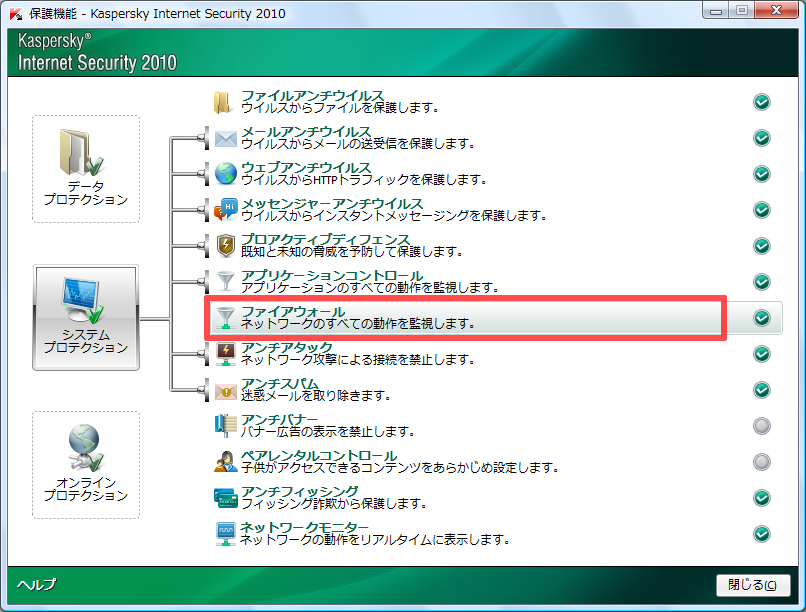Open the アプリケーションコントロール item
Image resolution: width=806 pixels, height=612 pixels.
(318, 276)
